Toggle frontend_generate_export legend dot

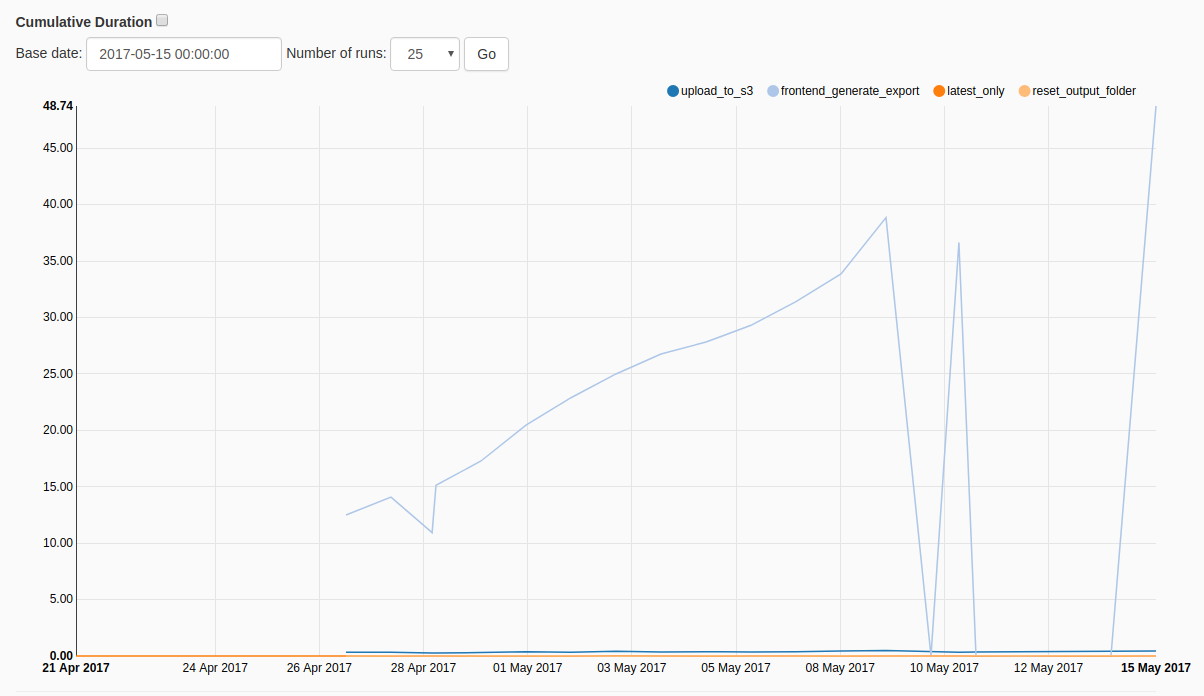(773, 91)
